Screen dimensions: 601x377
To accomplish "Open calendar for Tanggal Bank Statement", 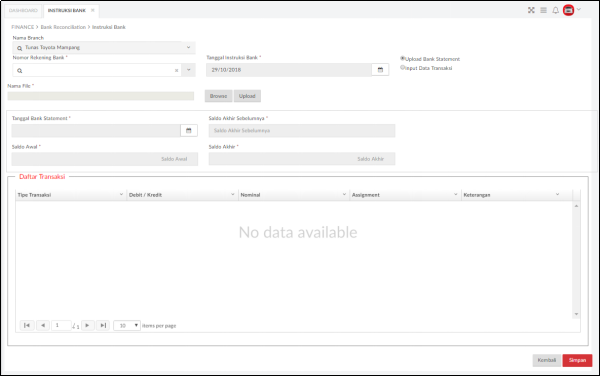I will coord(189,131).
